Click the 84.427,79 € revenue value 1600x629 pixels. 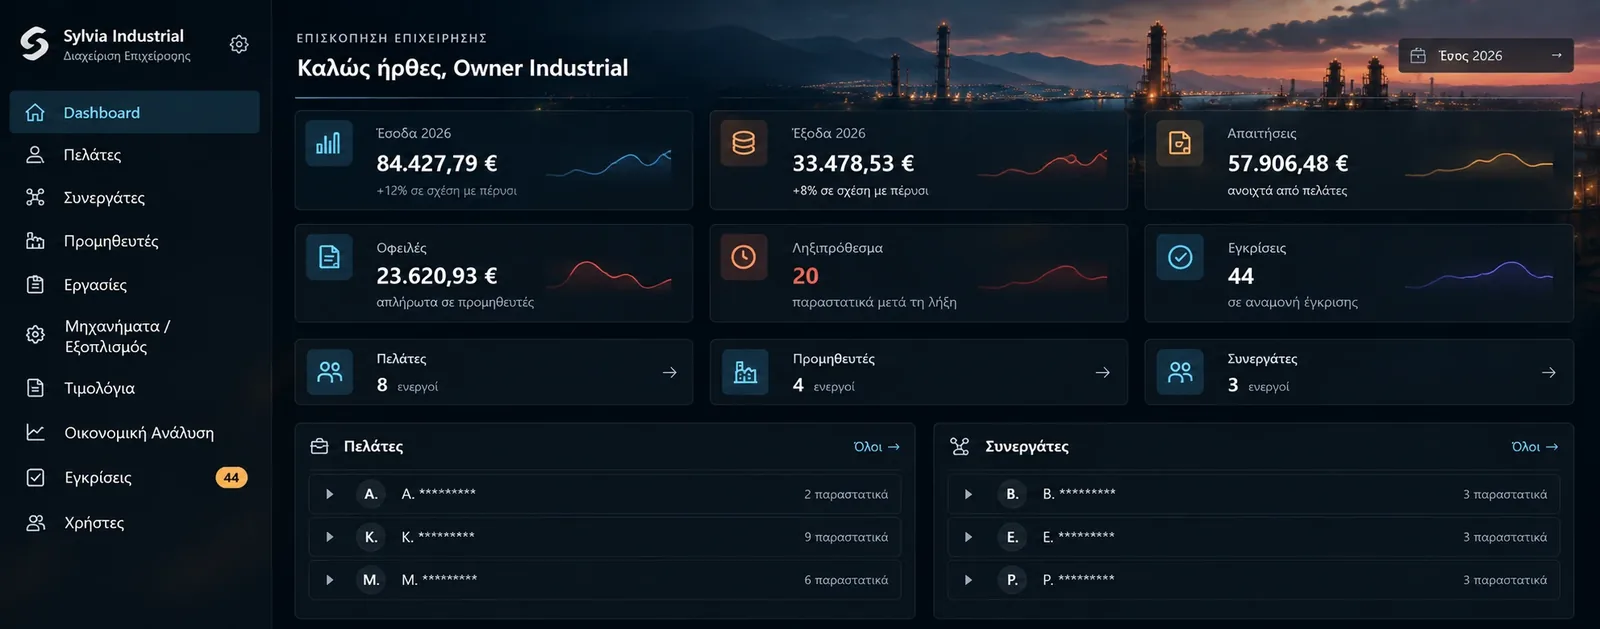point(437,163)
